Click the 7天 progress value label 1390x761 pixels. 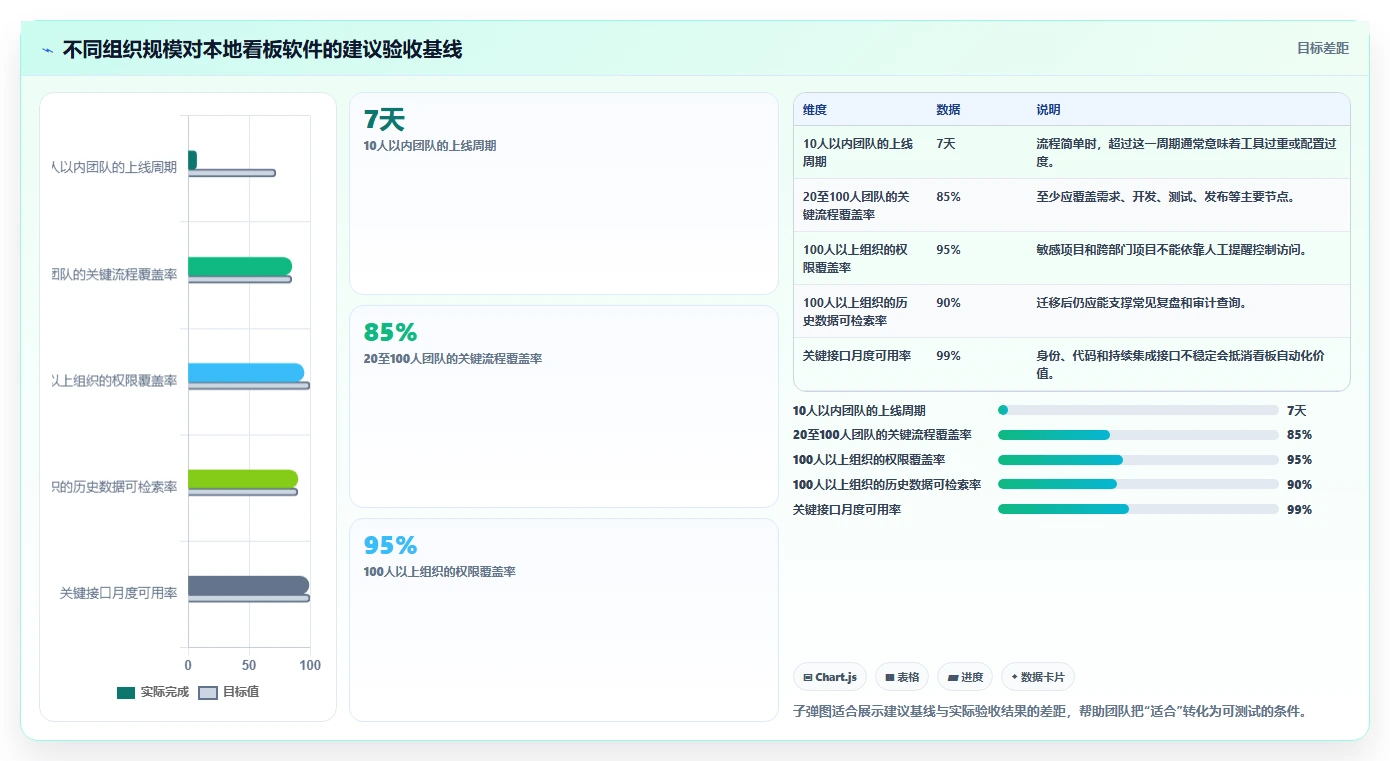coord(1296,410)
